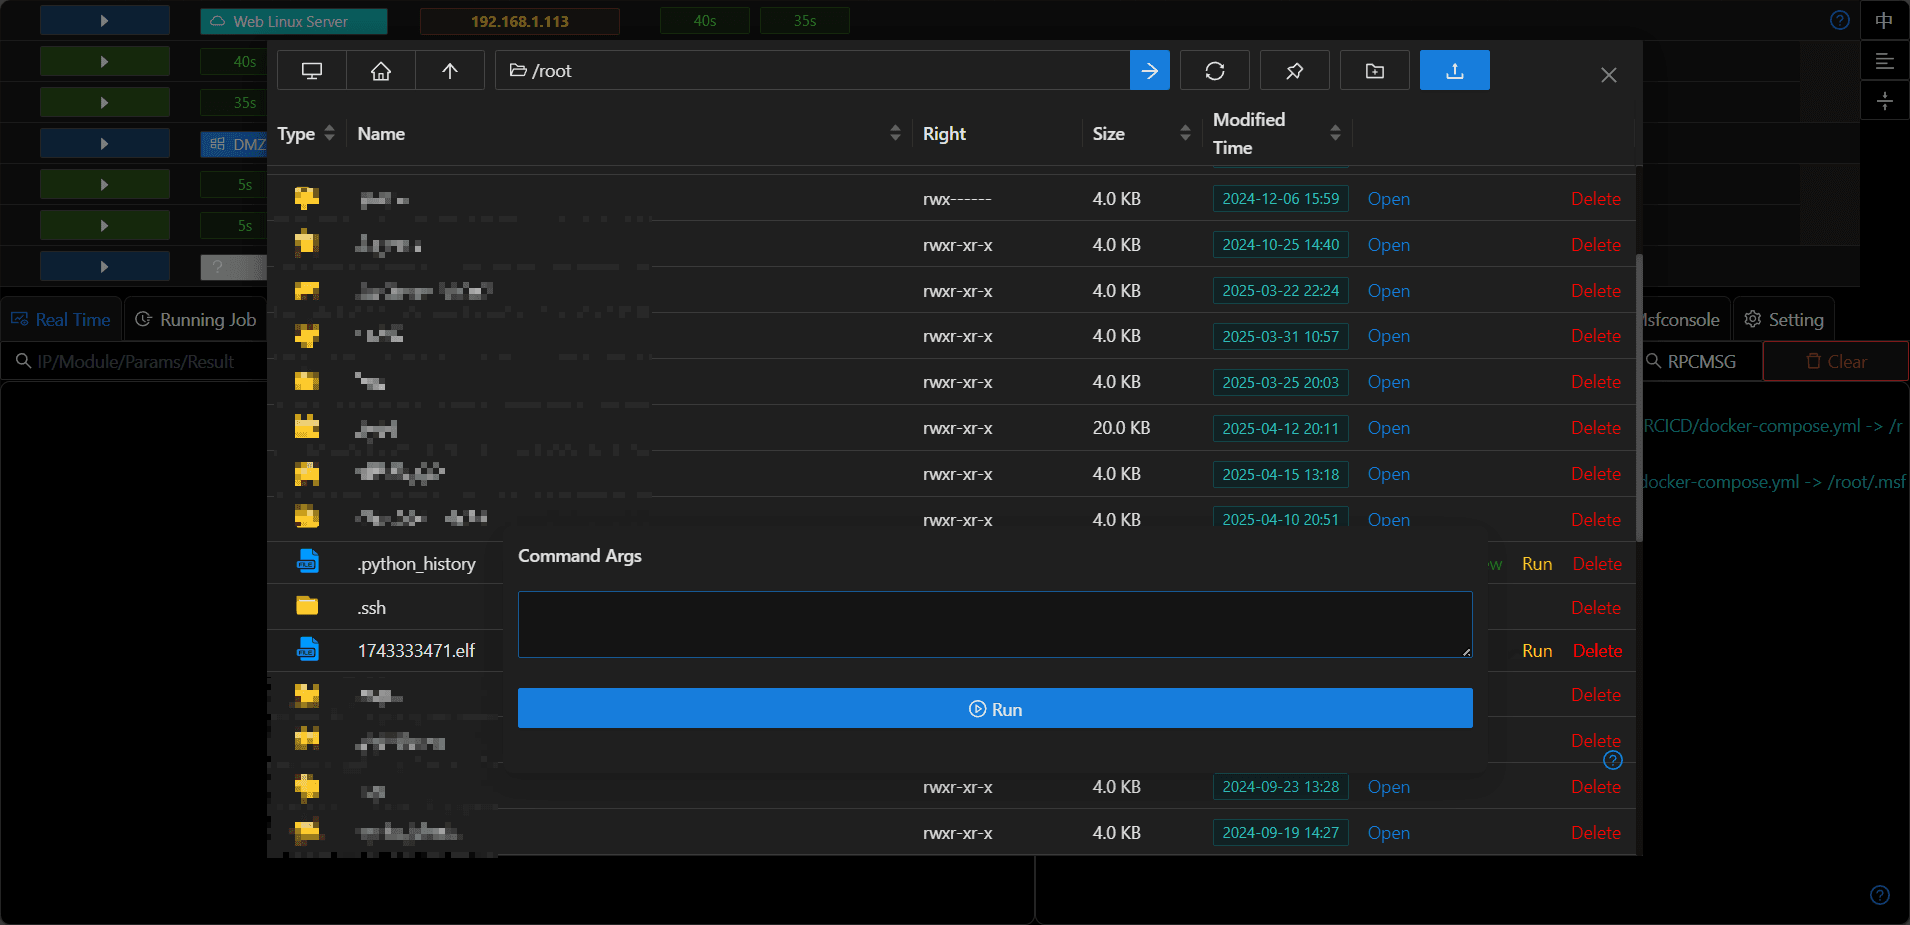
Task: Close the file browser dialog
Action: [x=1609, y=75]
